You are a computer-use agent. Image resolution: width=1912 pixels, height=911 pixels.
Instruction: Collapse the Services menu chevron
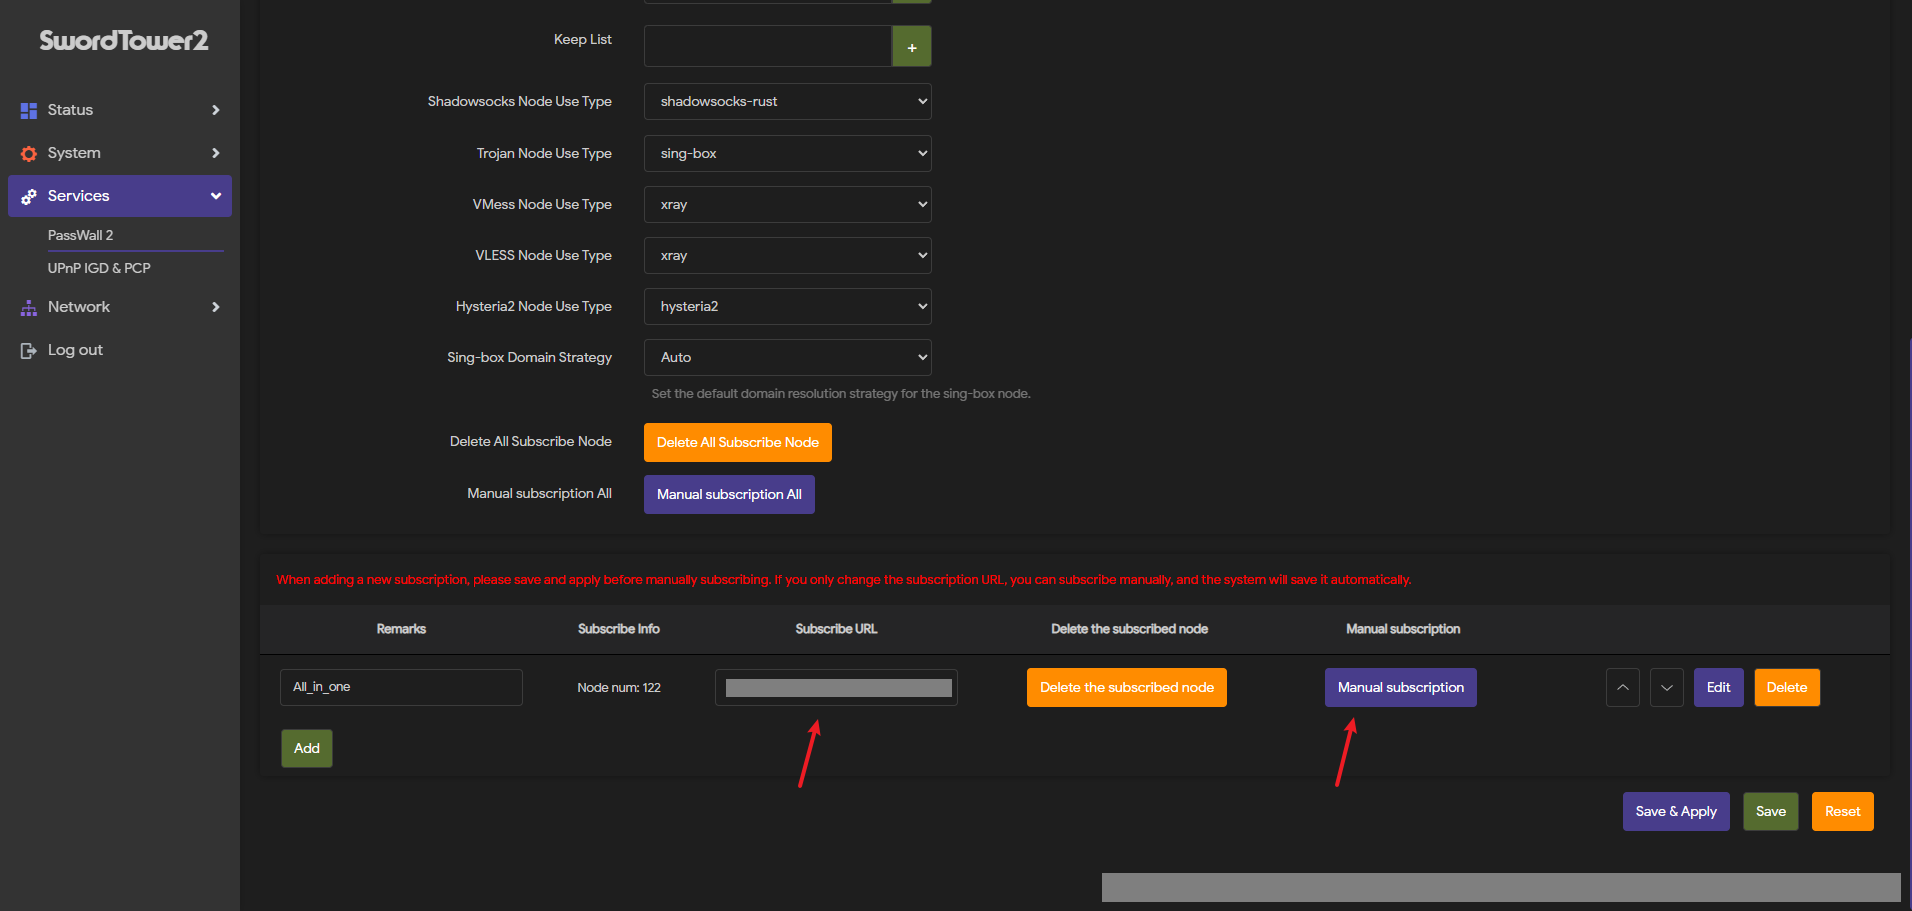215,196
